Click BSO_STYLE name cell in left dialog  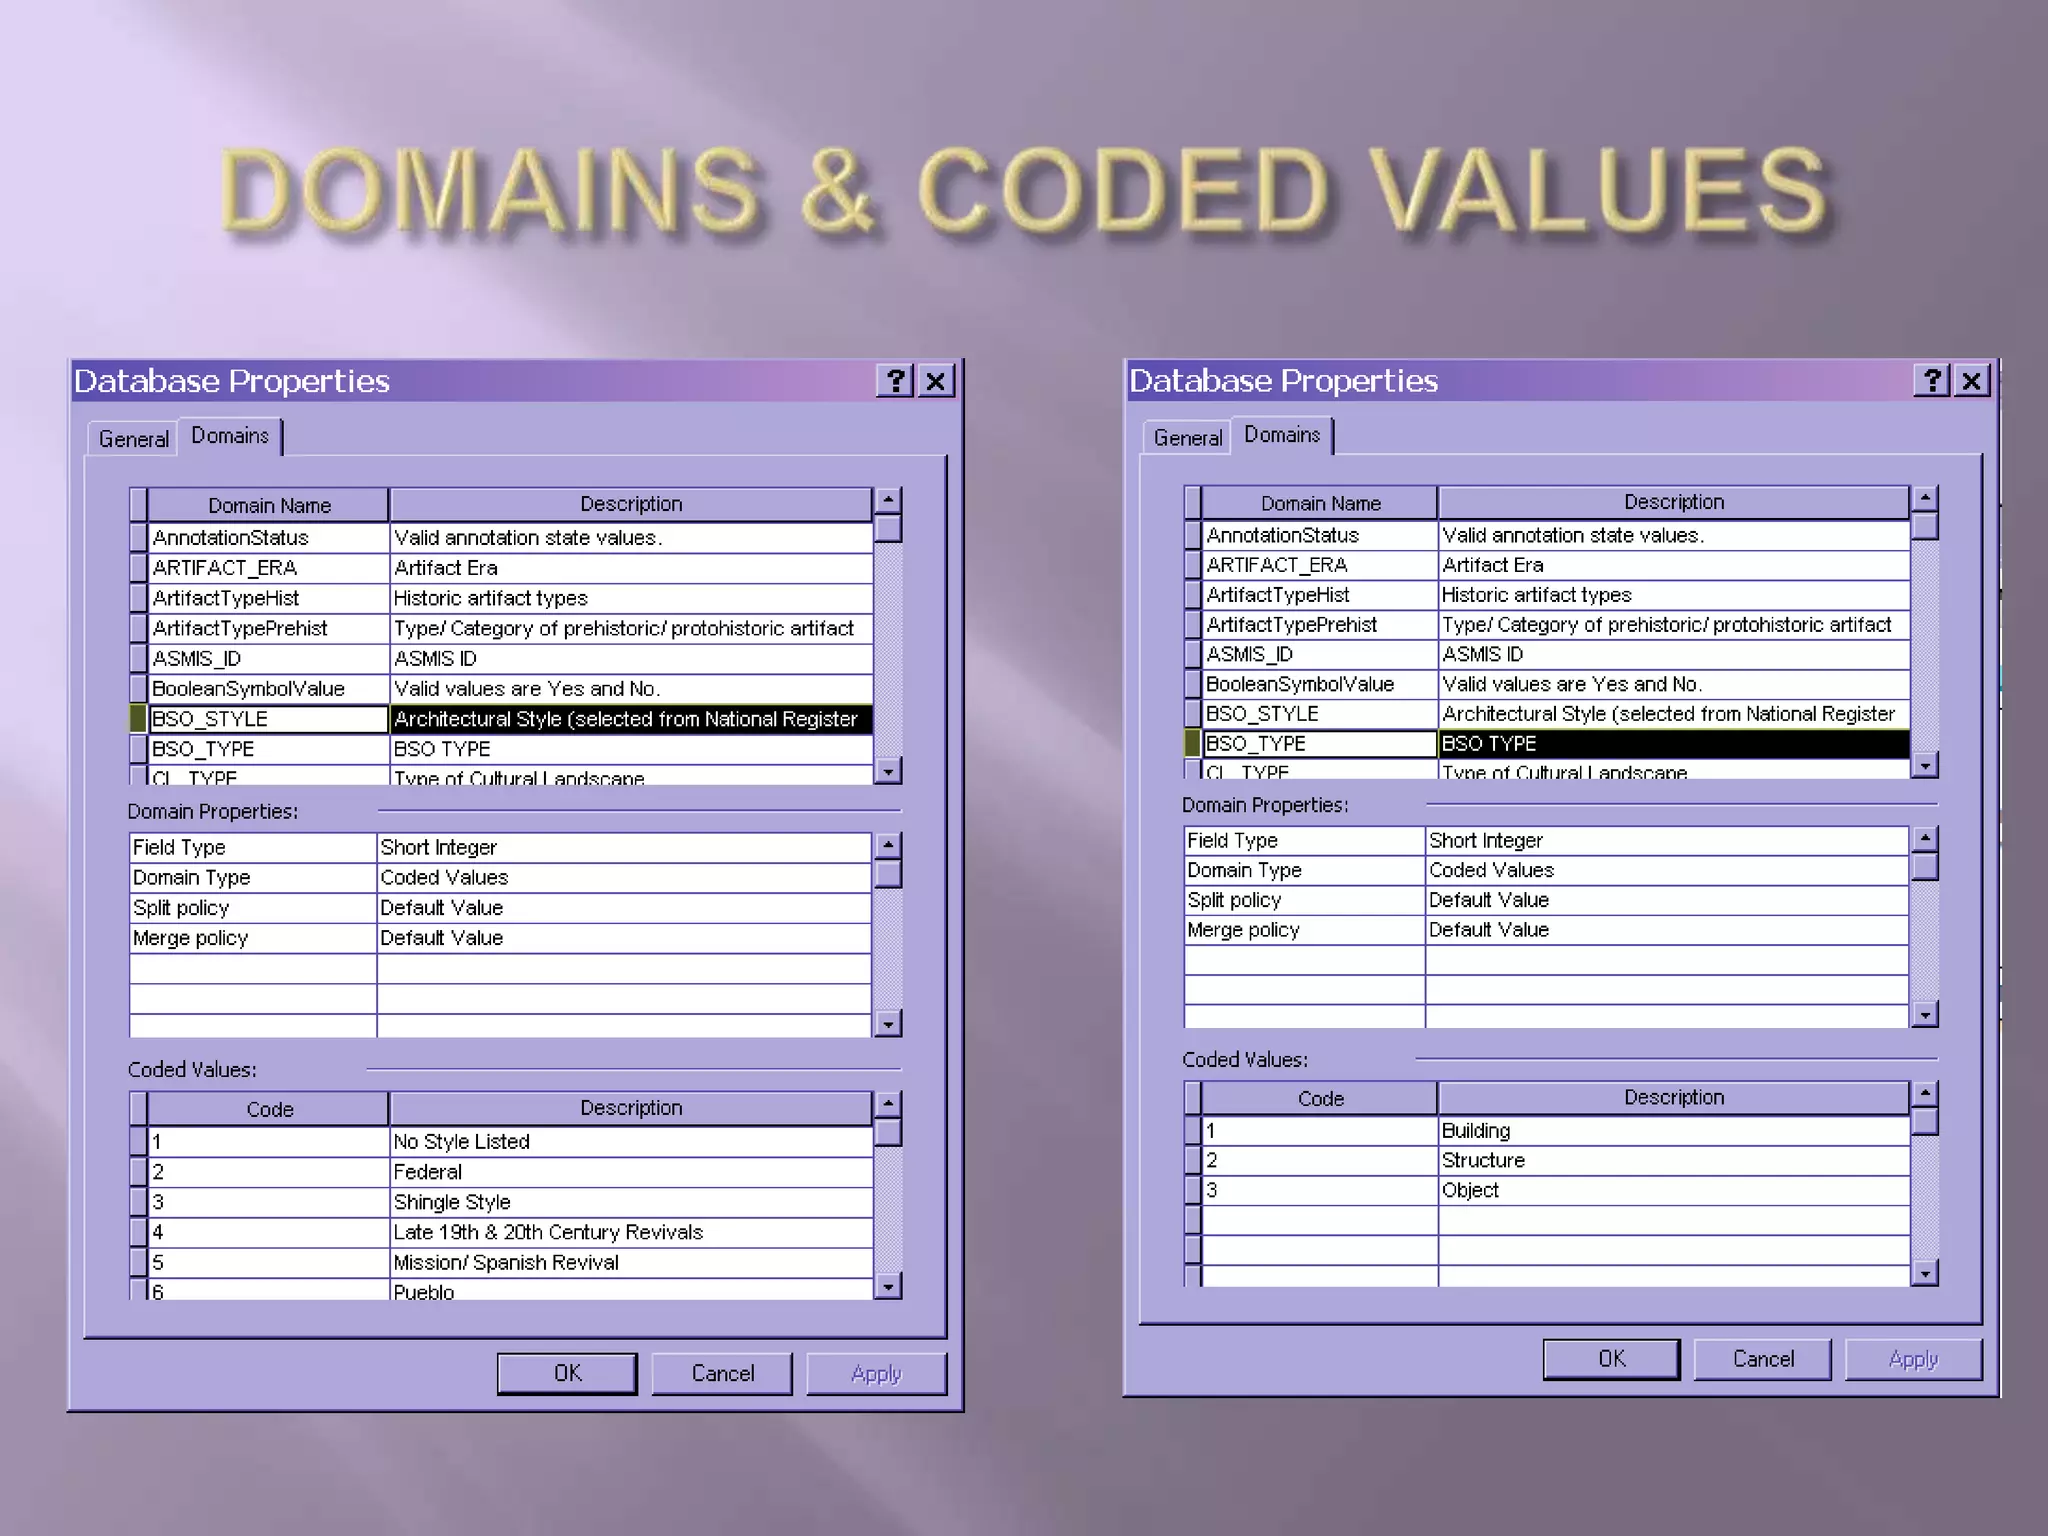(x=268, y=719)
